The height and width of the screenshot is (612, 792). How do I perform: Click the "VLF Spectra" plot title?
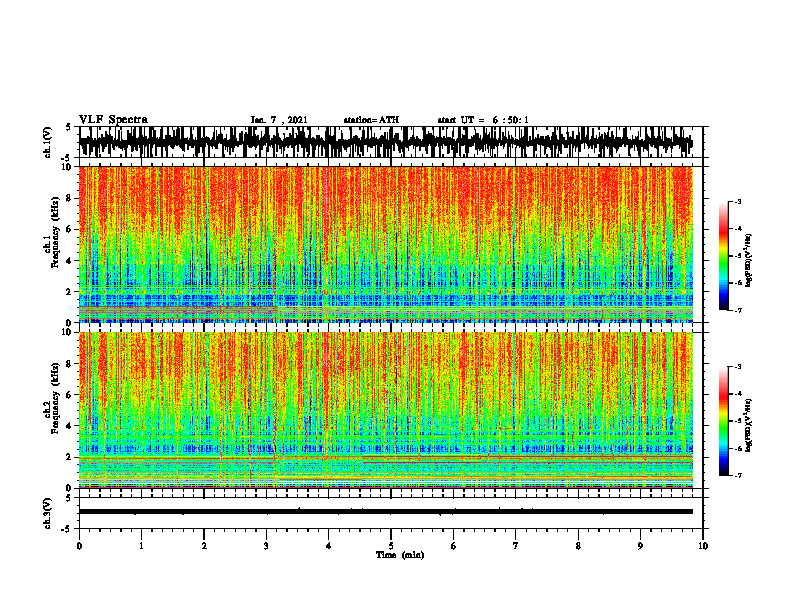pos(113,119)
